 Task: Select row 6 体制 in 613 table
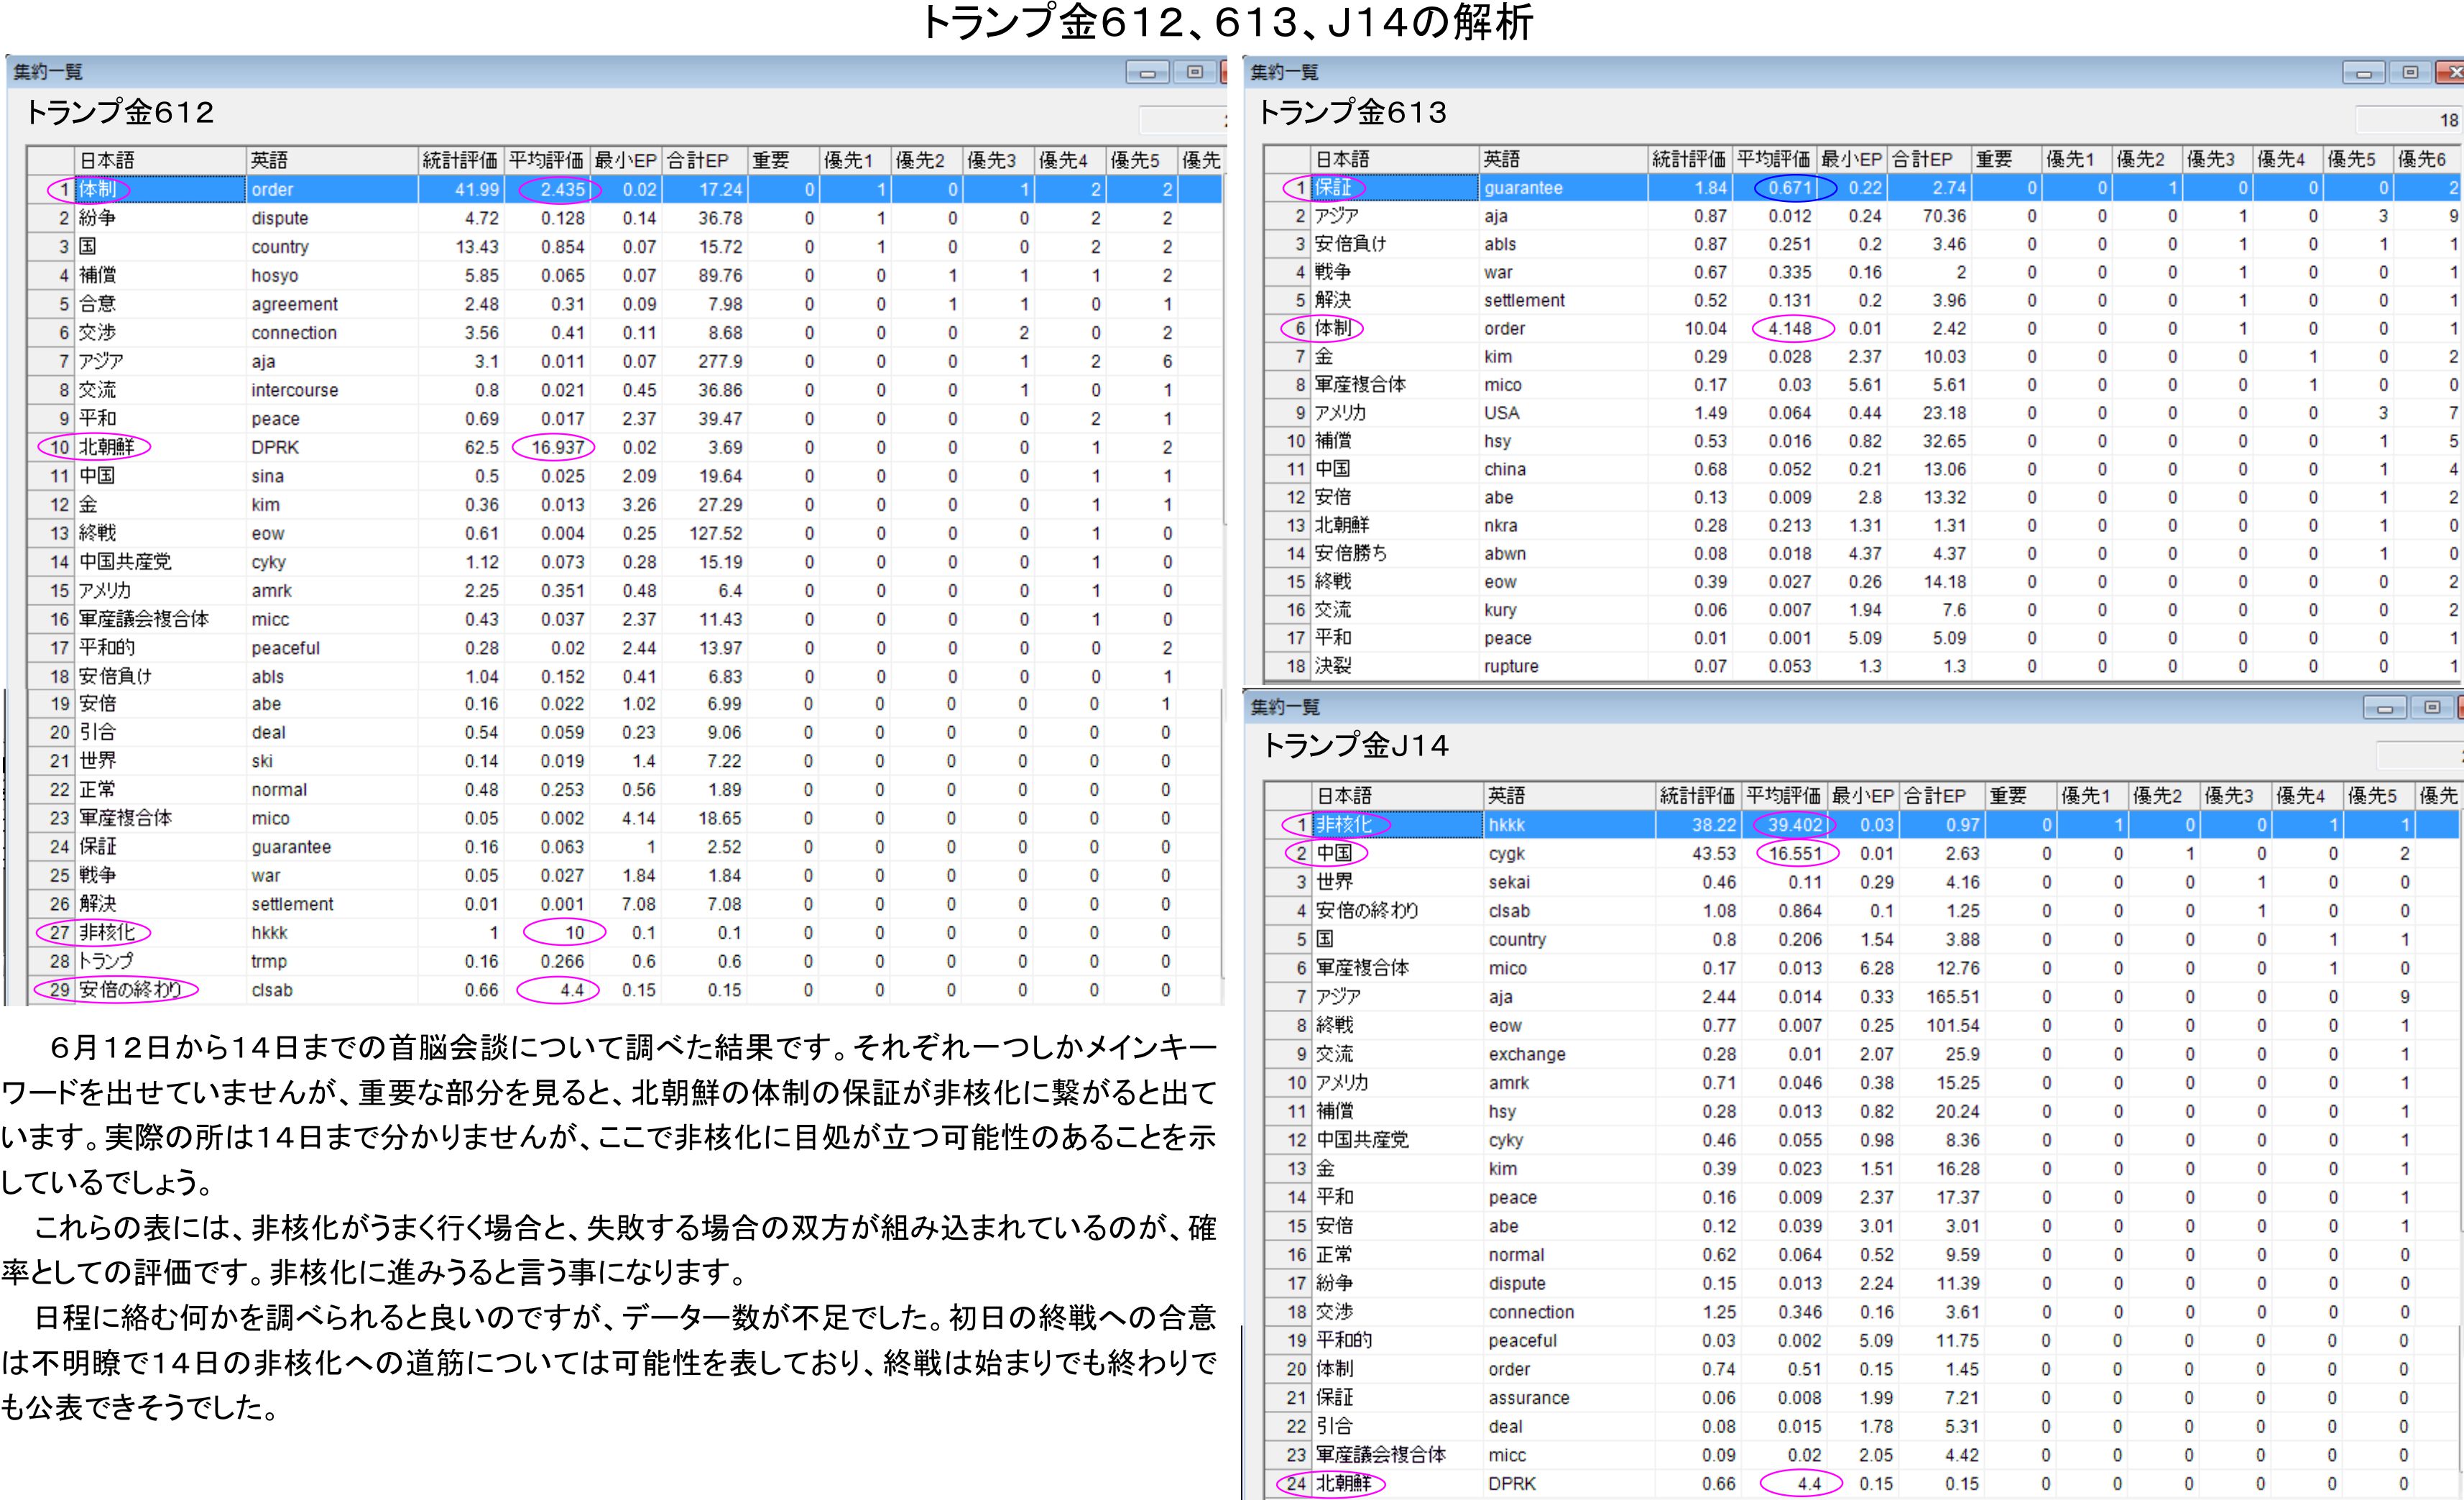pyautogui.click(x=1333, y=328)
